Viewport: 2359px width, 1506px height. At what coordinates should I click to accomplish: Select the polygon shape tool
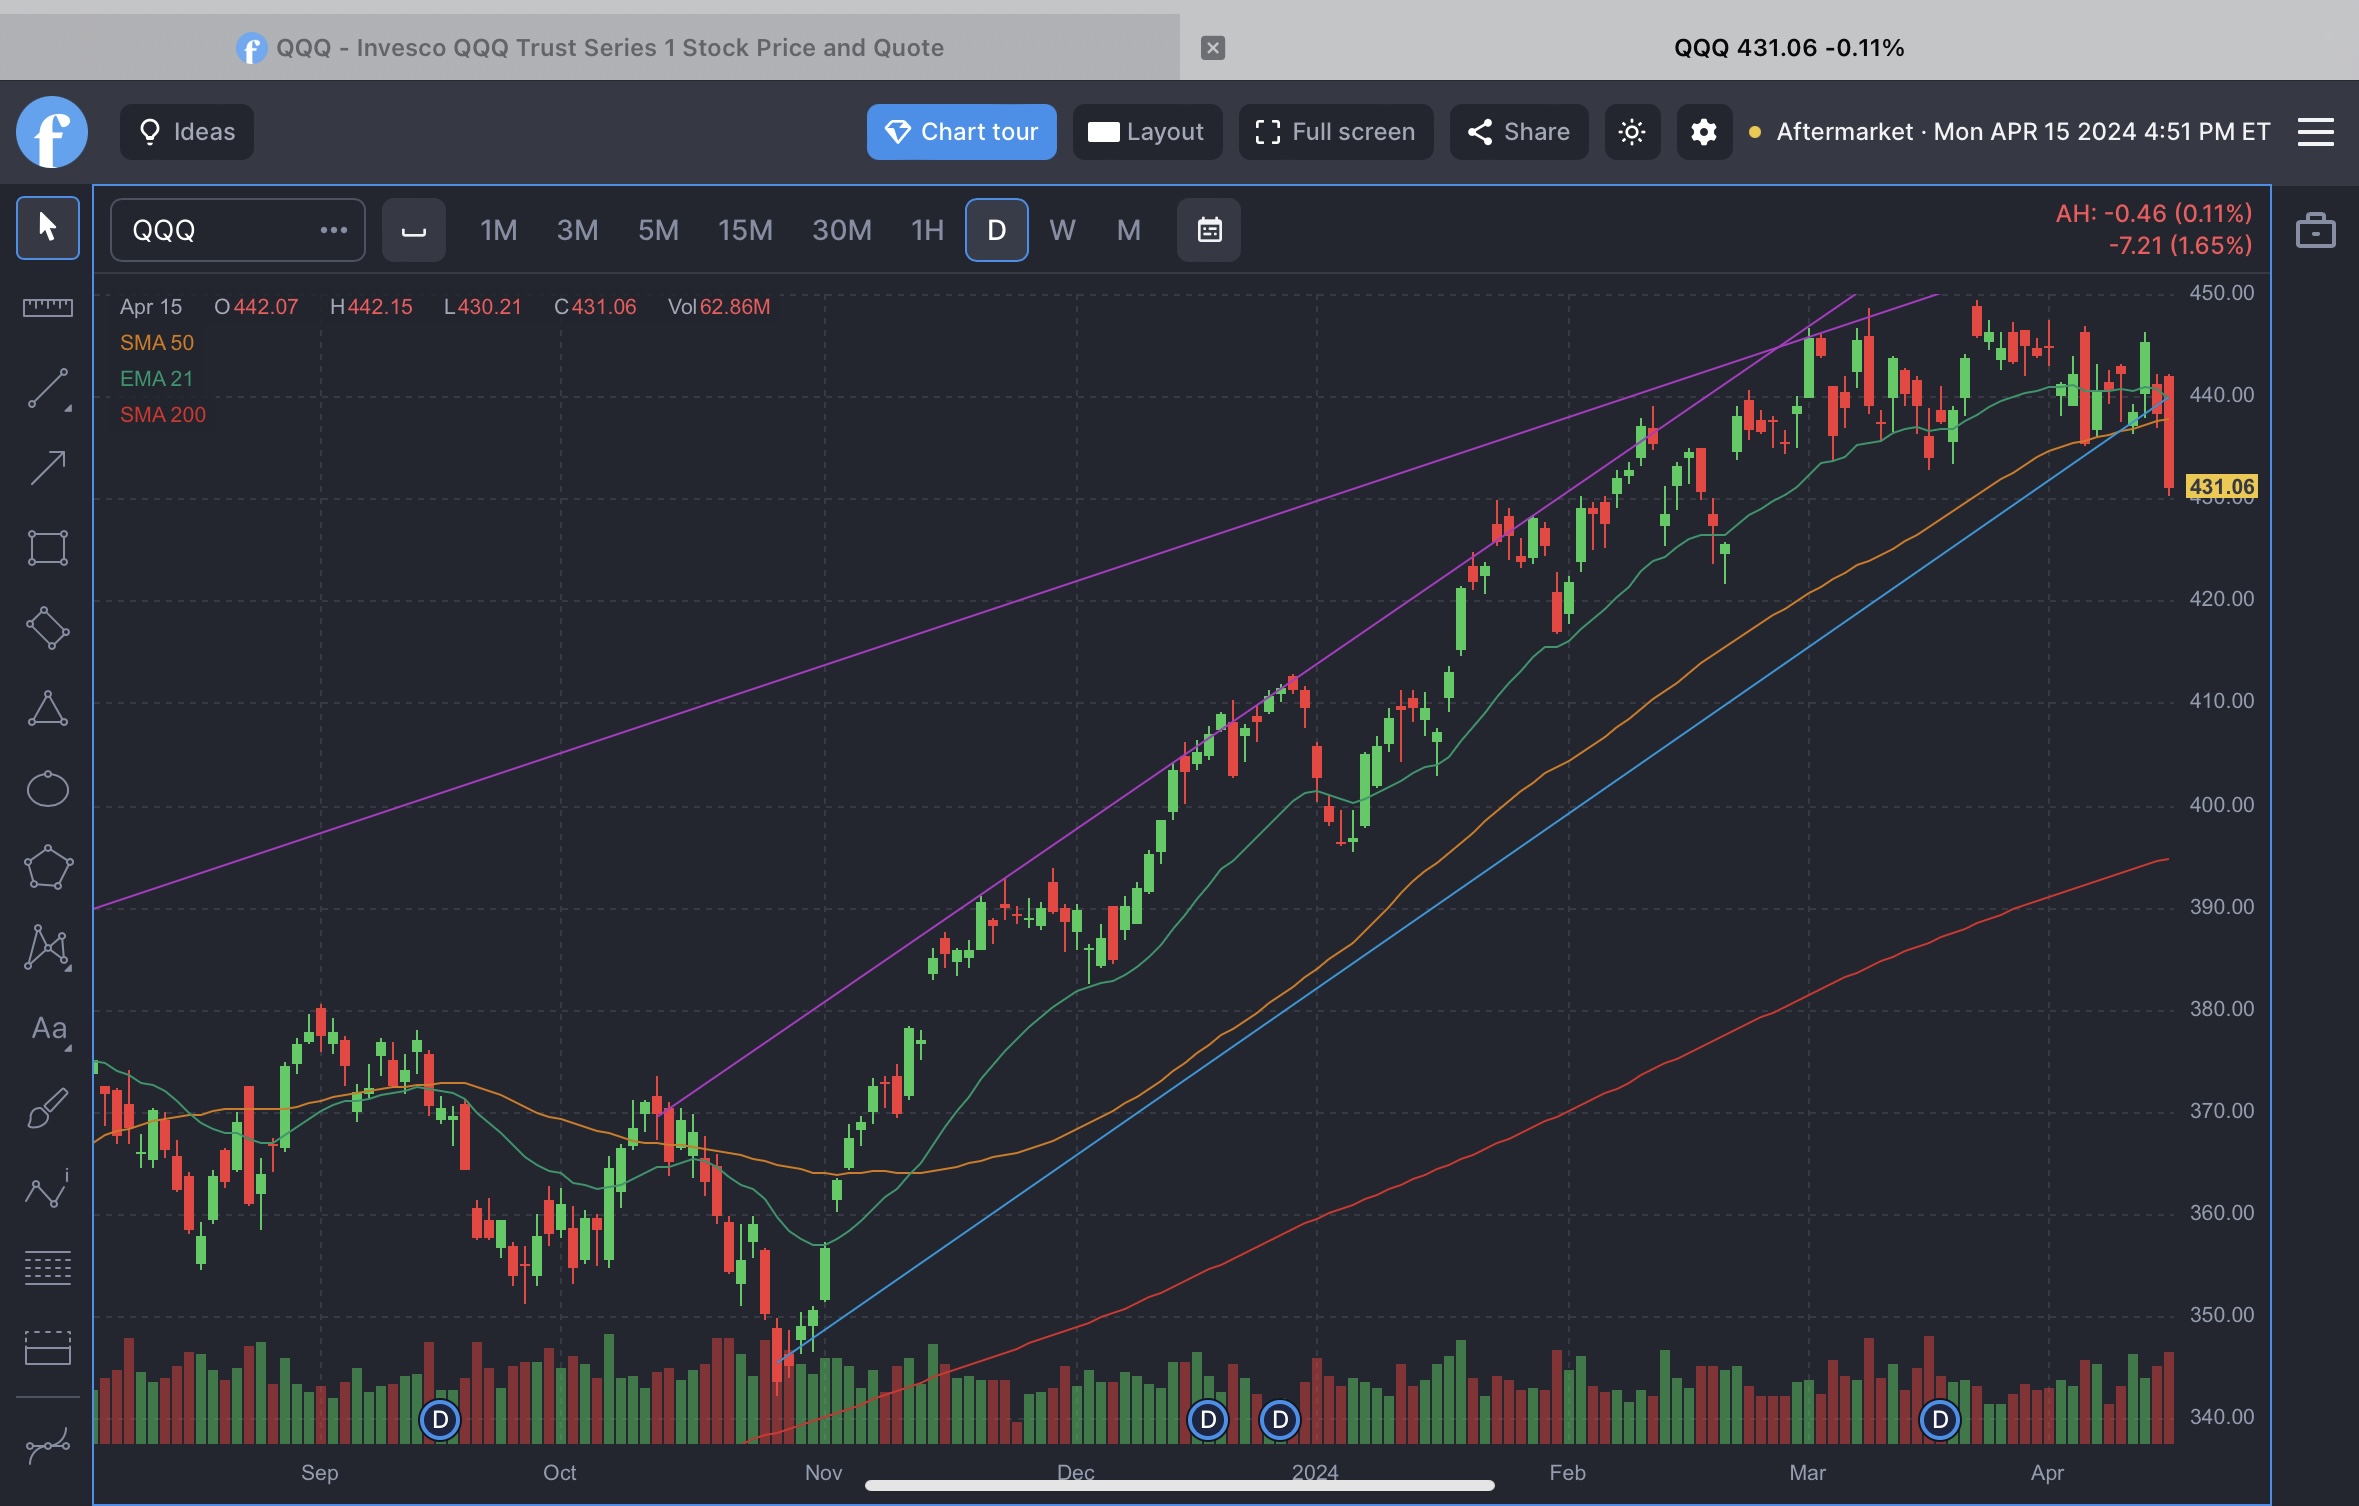[48, 868]
